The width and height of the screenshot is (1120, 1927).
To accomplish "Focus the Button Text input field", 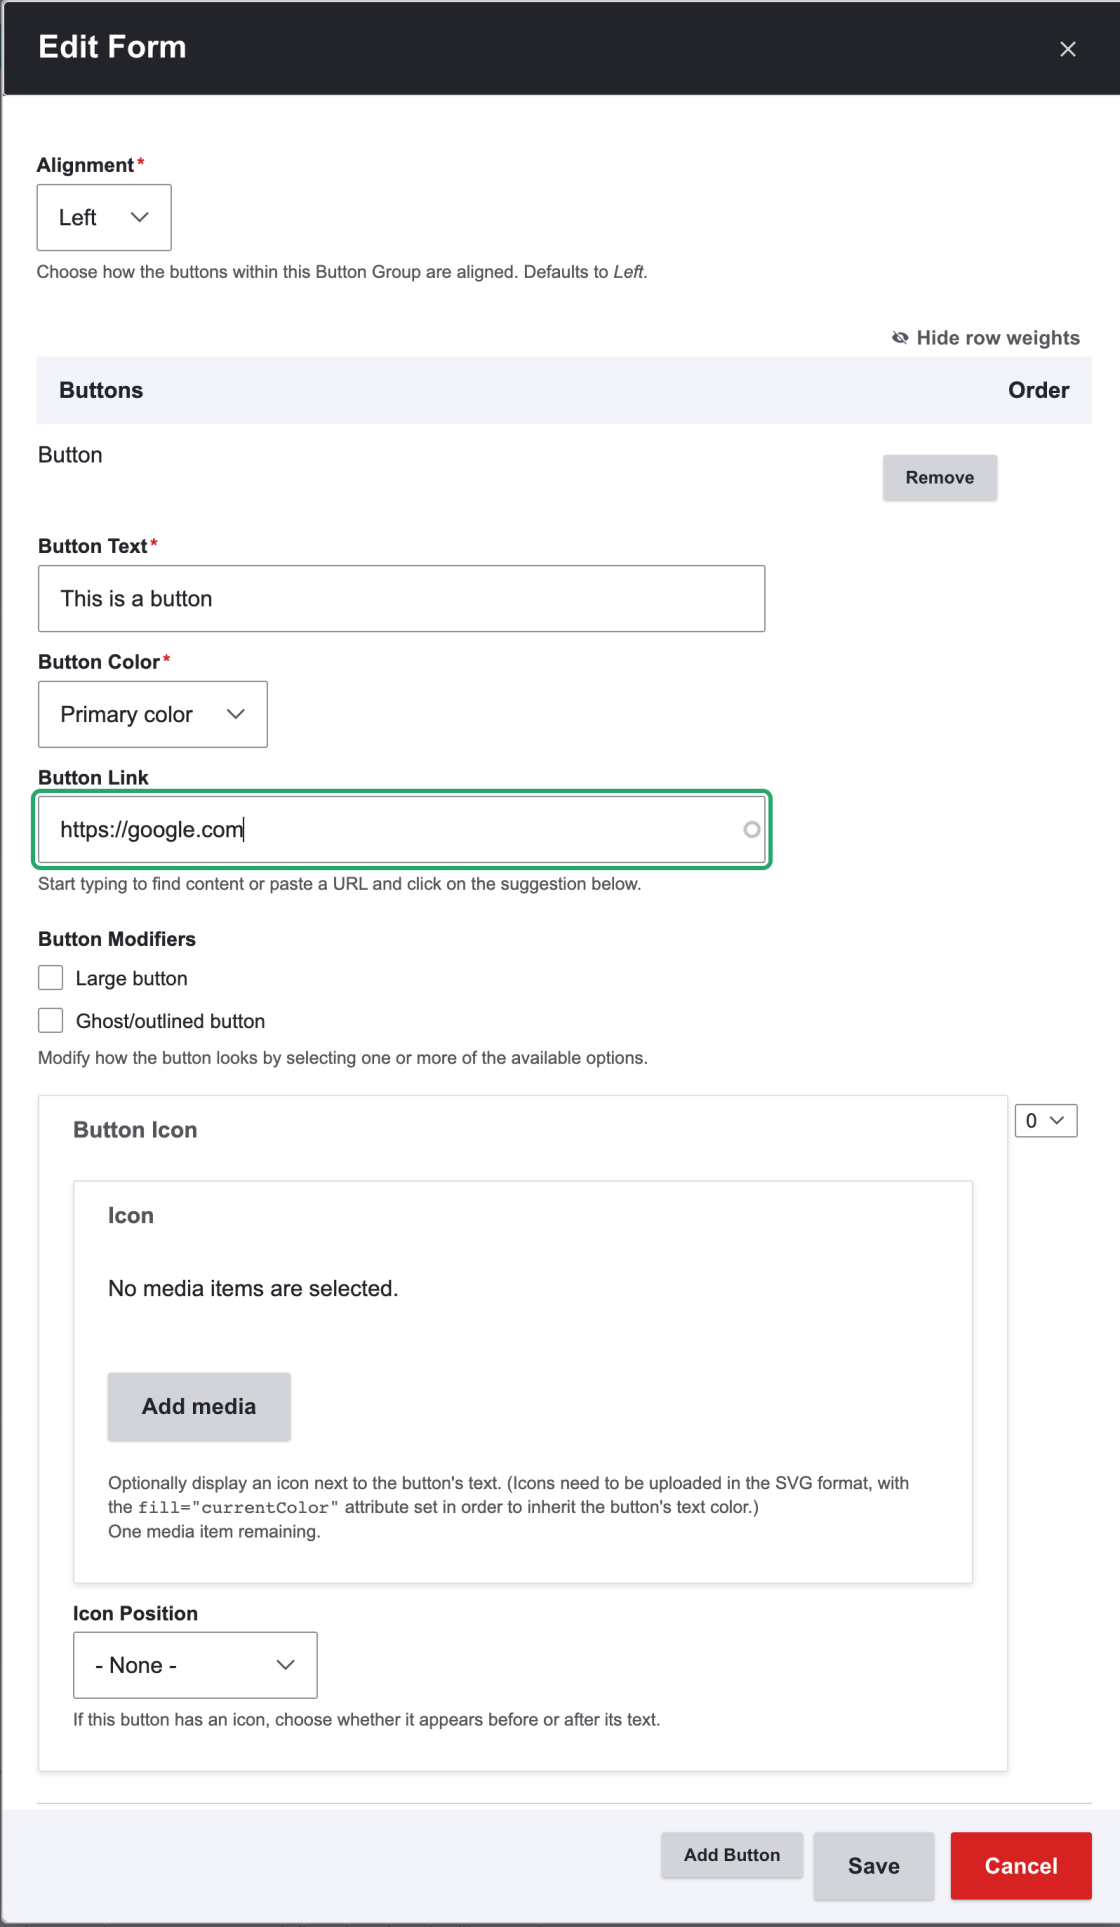I will click(x=400, y=598).
